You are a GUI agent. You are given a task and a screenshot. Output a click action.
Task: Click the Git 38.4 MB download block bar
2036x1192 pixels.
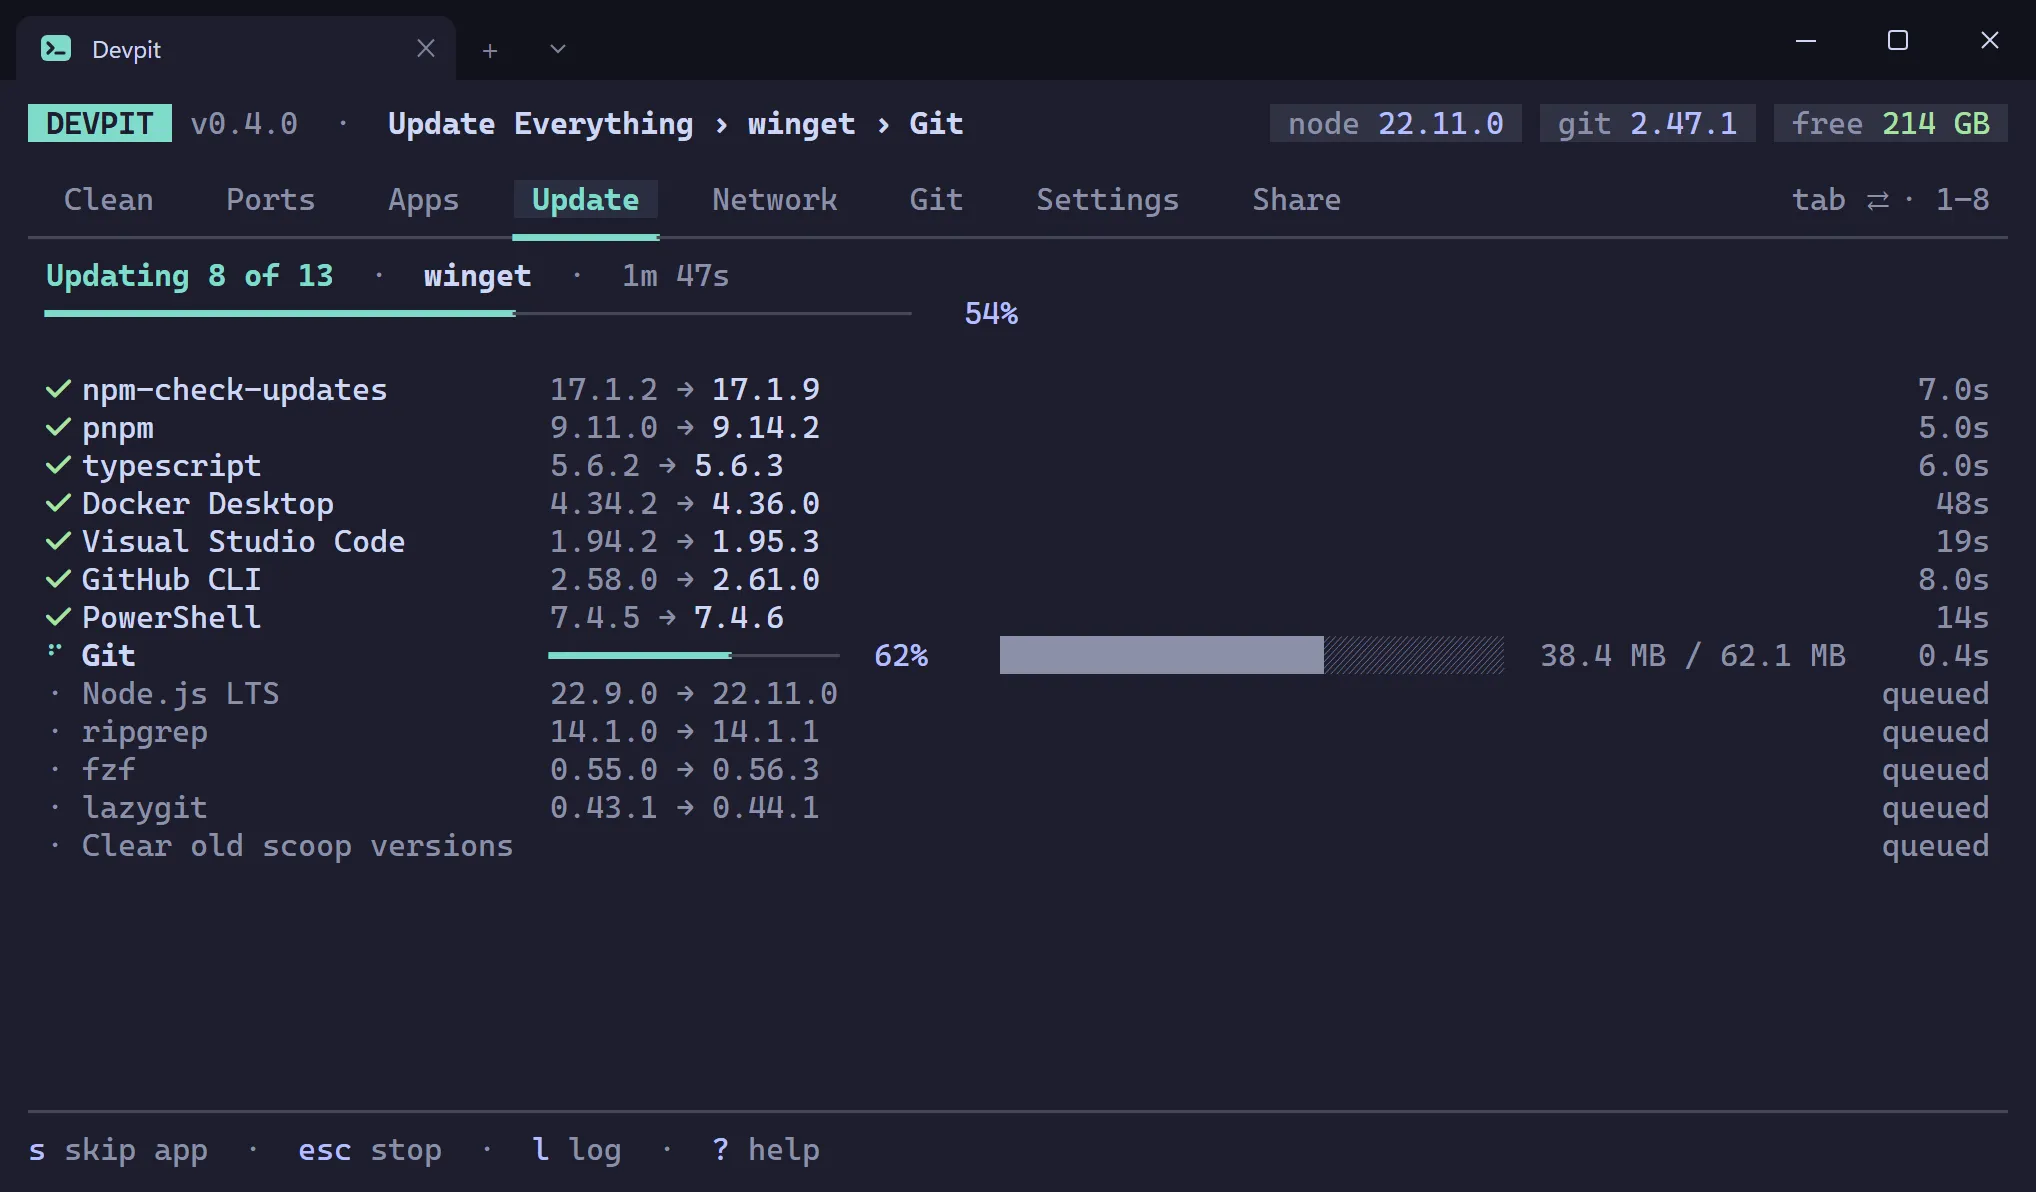1252,655
